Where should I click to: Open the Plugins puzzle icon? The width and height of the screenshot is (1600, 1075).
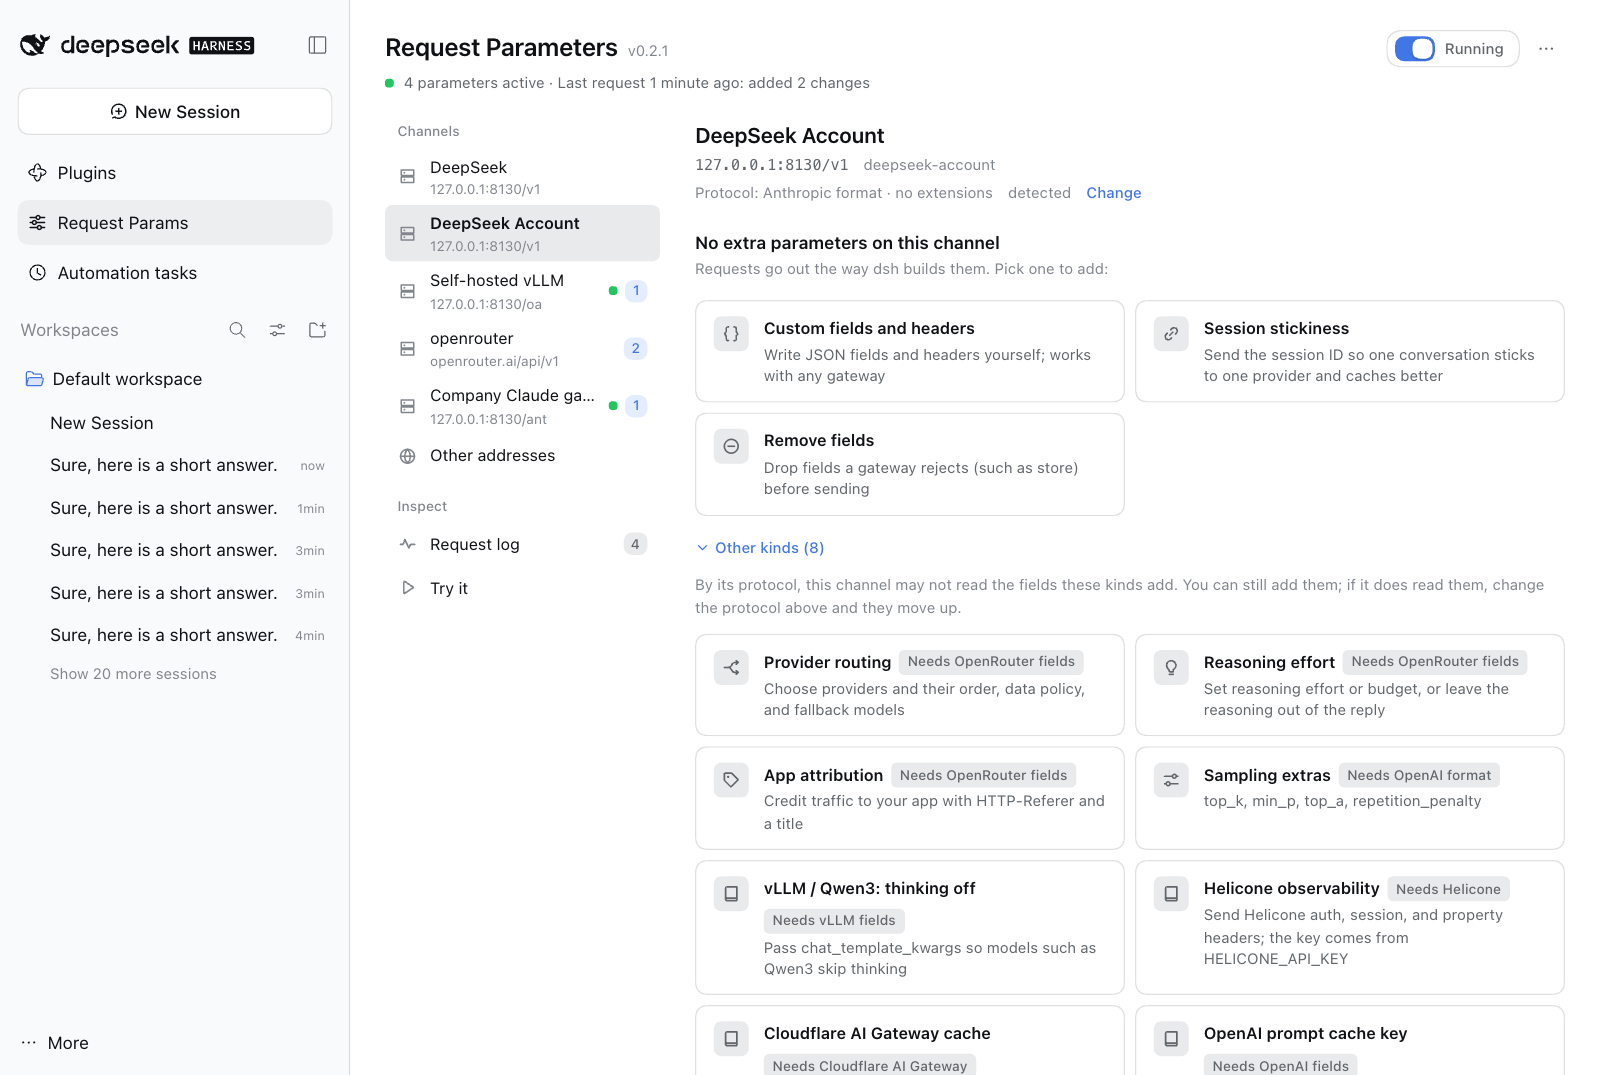(38, 173)
